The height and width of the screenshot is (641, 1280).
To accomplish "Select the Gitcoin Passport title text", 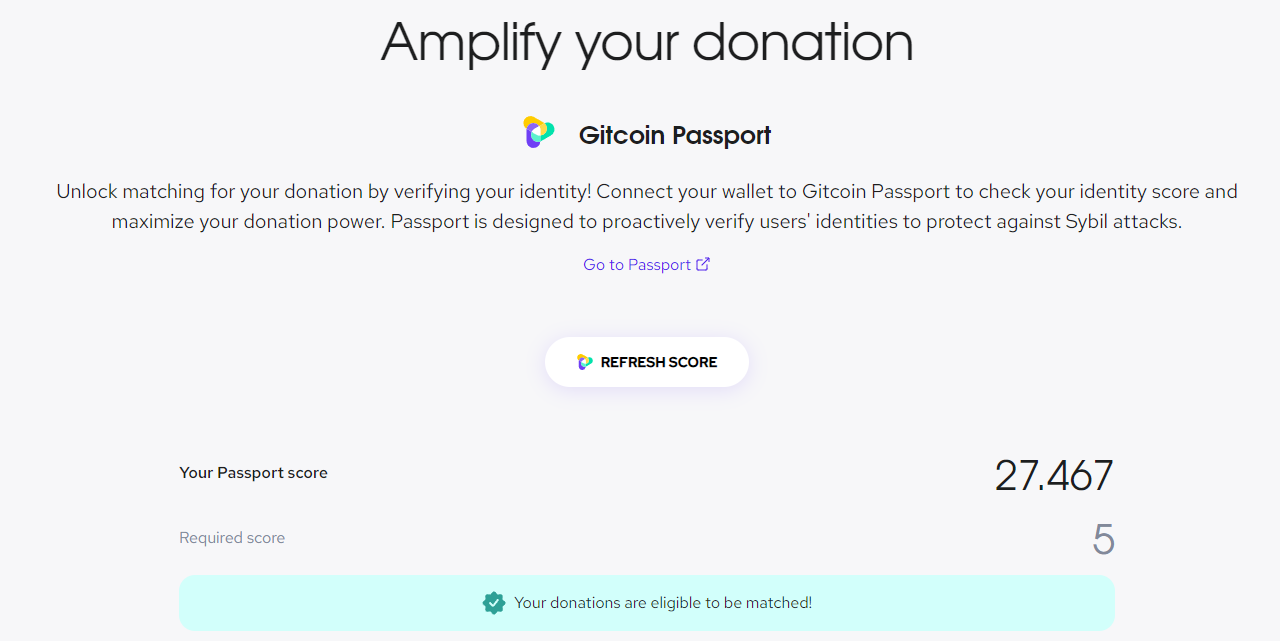I will [675, 135].
